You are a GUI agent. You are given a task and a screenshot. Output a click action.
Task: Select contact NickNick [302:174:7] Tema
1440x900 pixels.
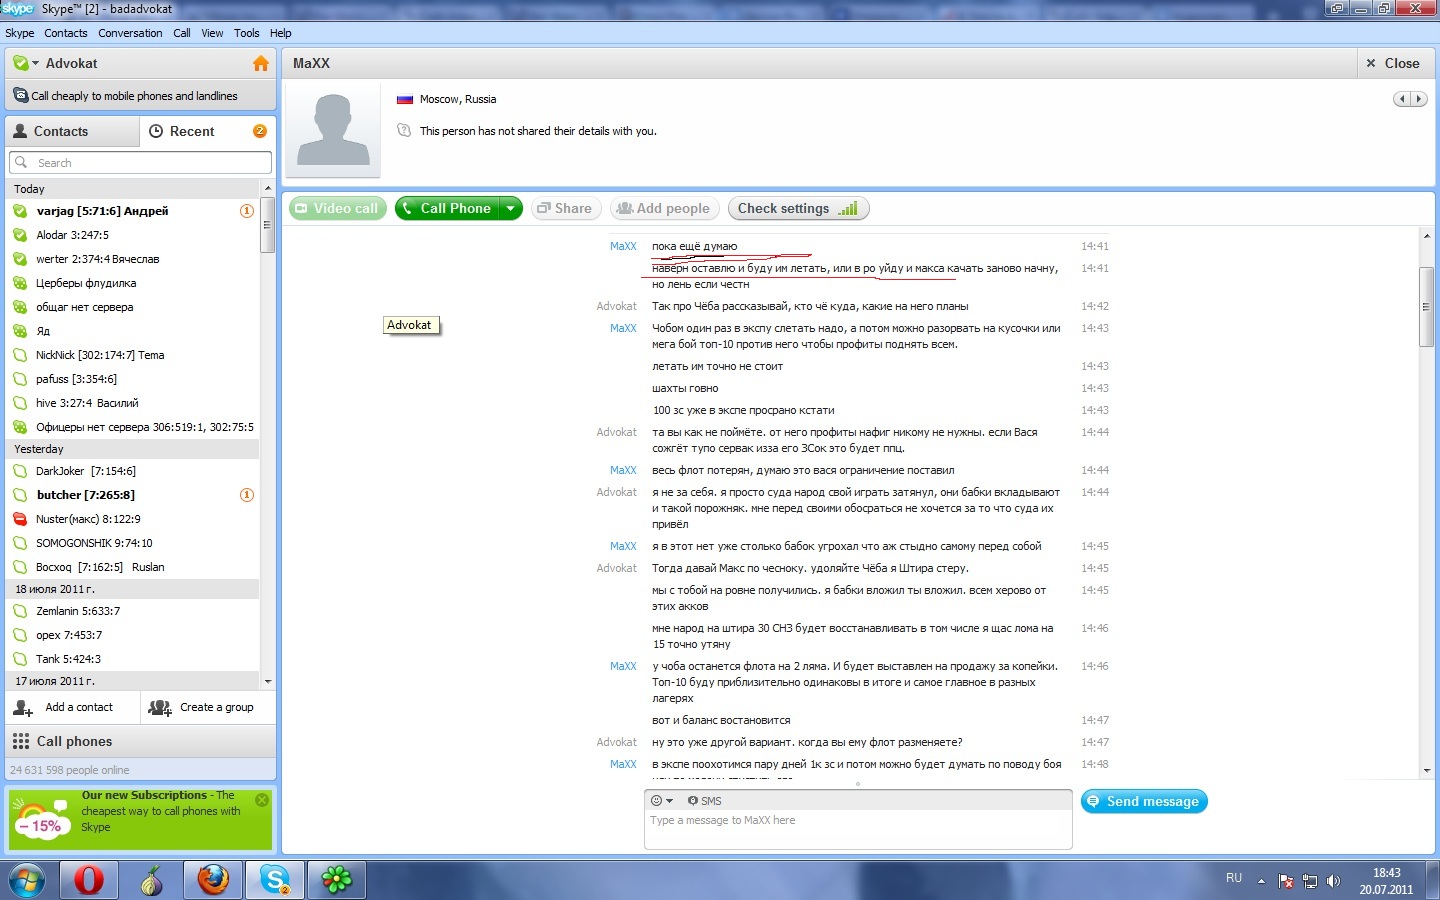tap(133, 355)
